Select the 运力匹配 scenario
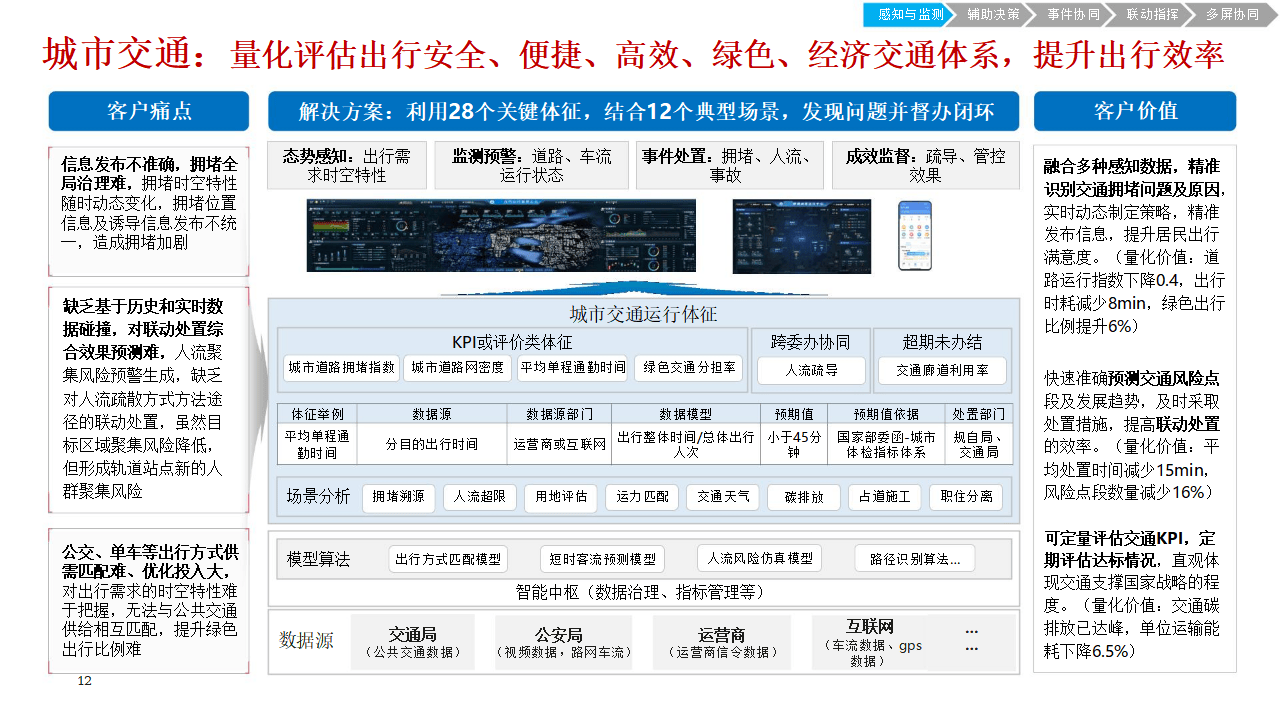This screenshot has height=720, width=1280. pyautogui.click(x=641, y=497)
